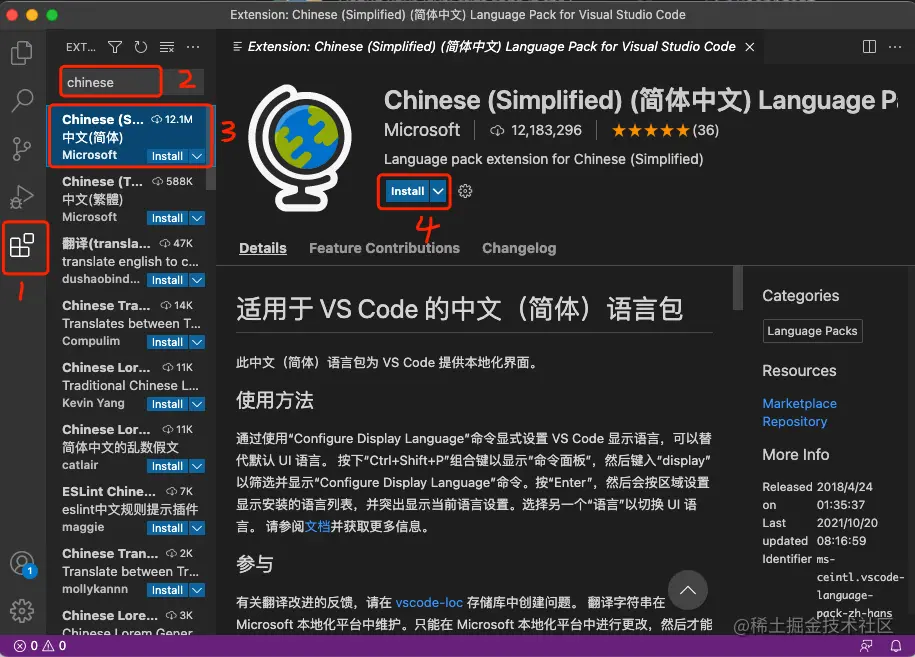Open the Extensions view icon
The height and width of the screenshot is (657, 915).
(22, 246)
